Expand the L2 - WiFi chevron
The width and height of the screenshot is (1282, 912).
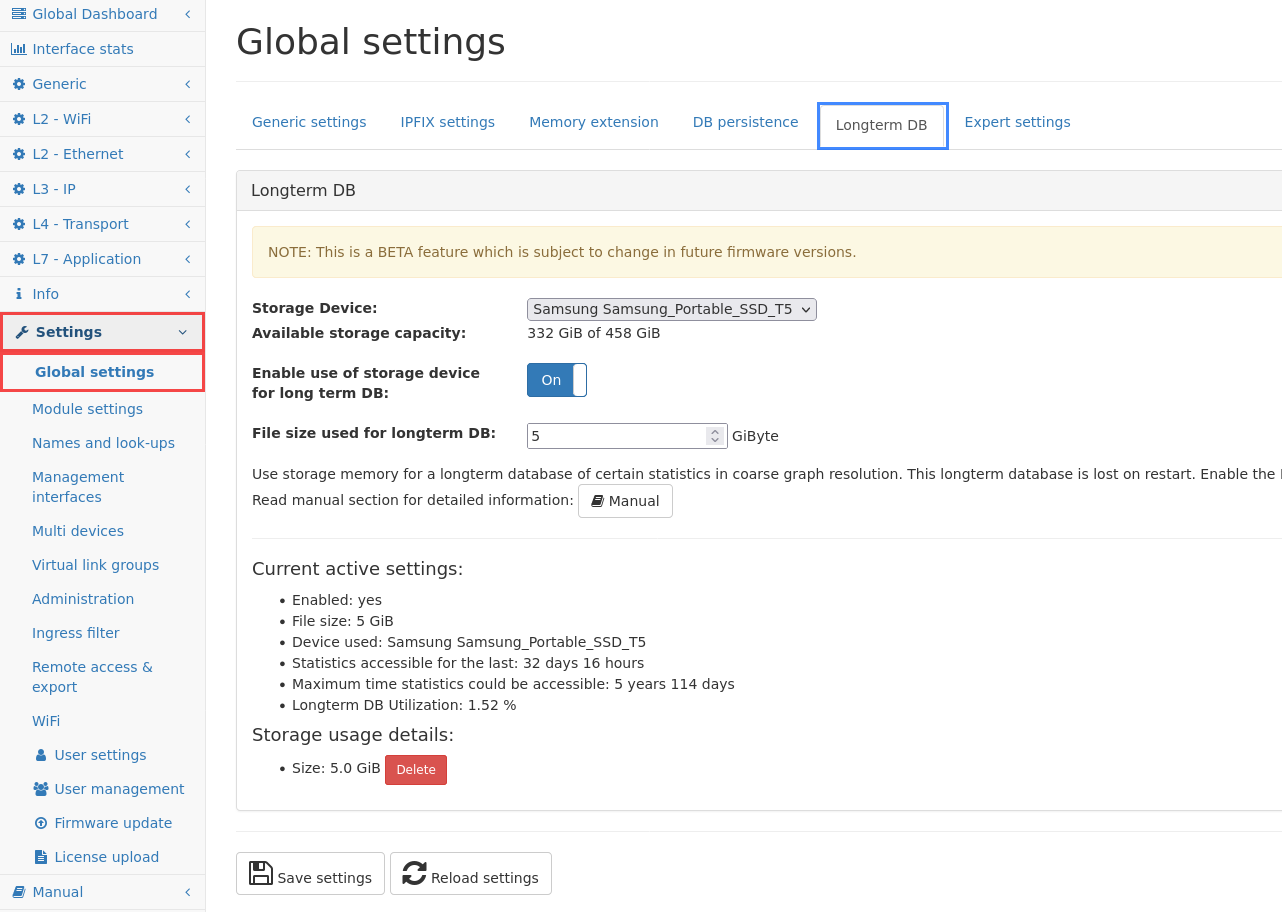pos(188,119)
